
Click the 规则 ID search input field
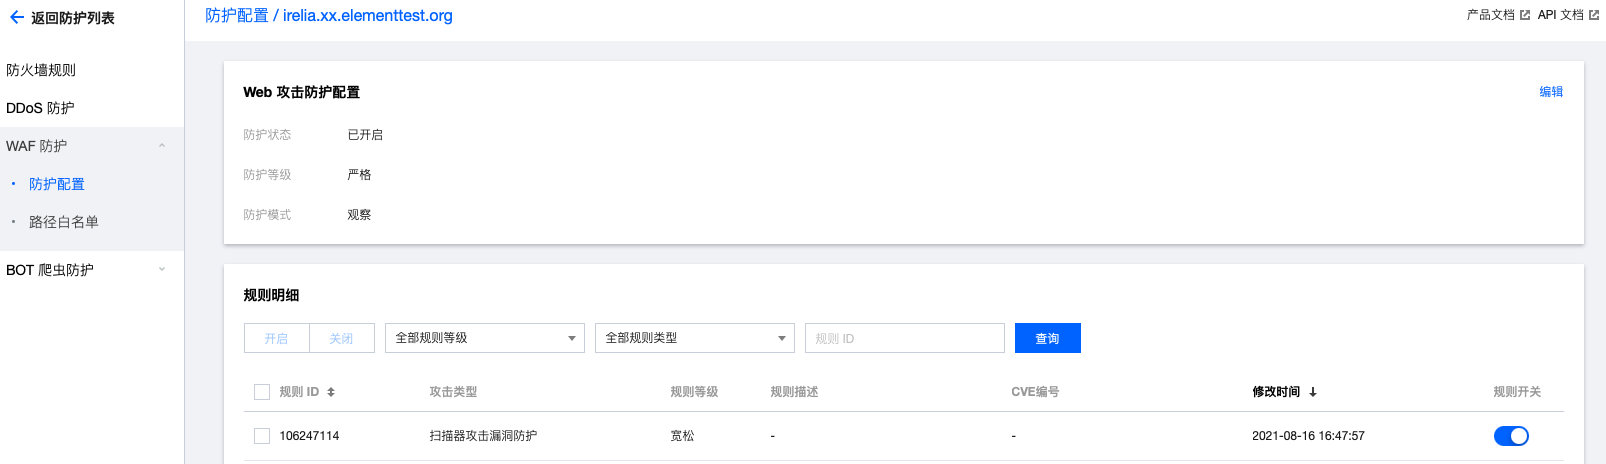click(x=904, y=338)
